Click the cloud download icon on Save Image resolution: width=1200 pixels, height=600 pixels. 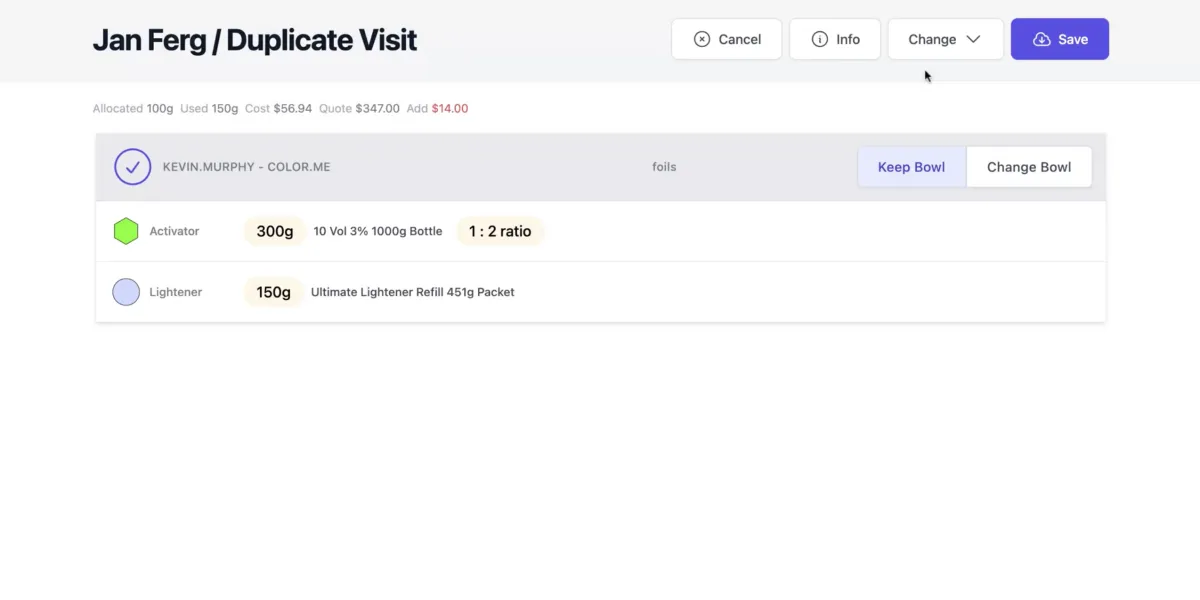click(1041, 39)
